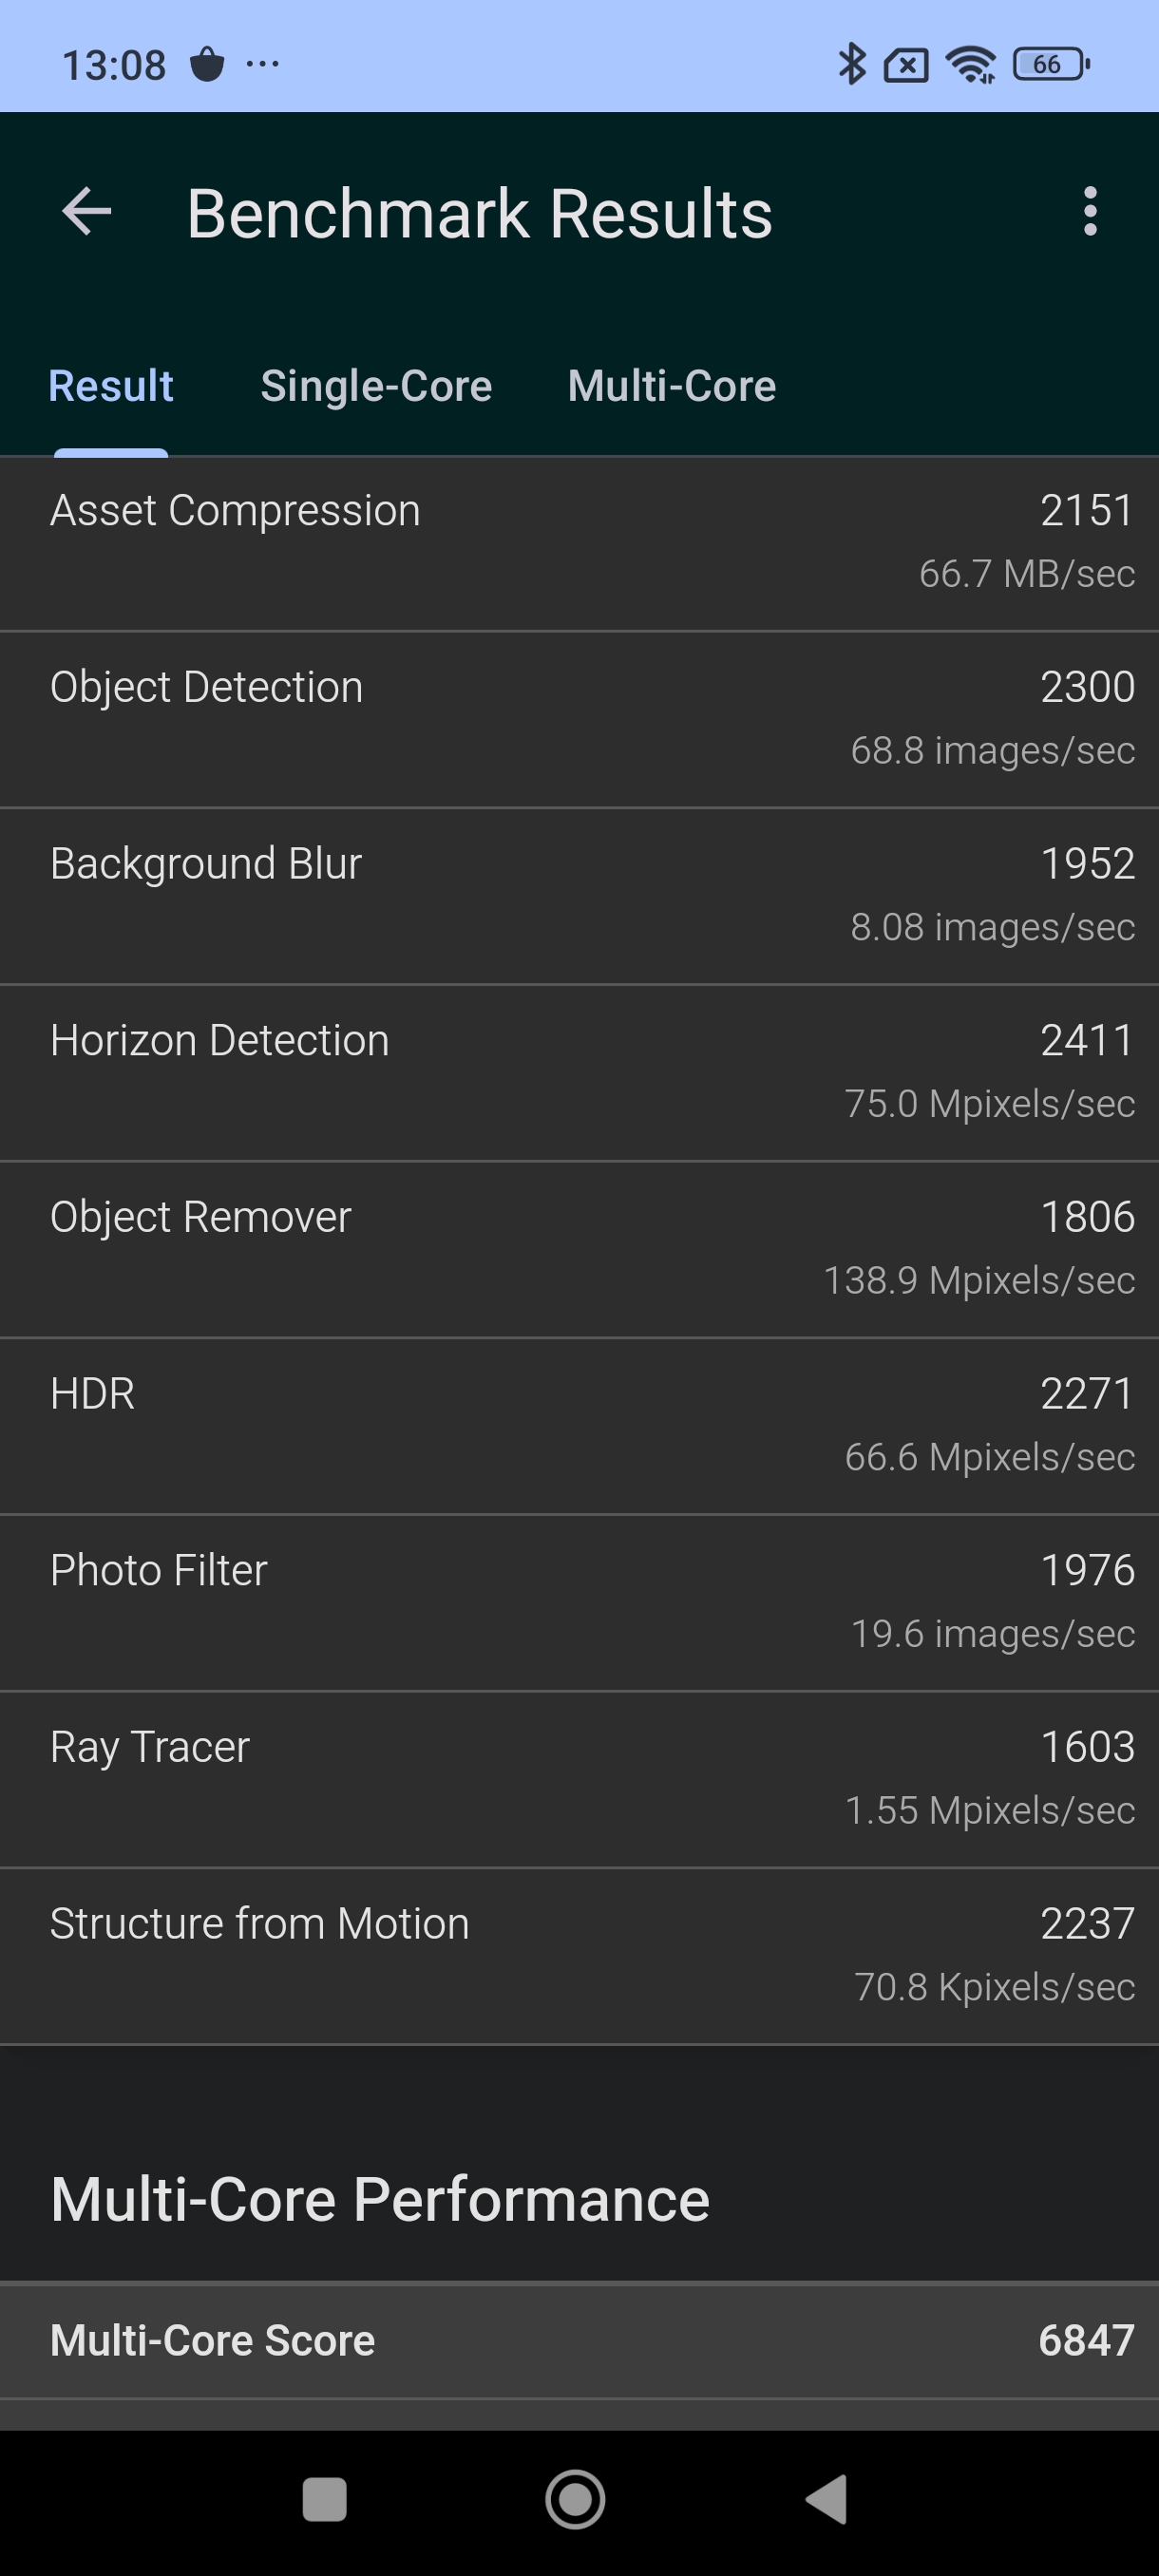Tap the battery indicator icon
Image resolution: width=1159 pixels, height=2576 pixels.
click(1050, 65)
